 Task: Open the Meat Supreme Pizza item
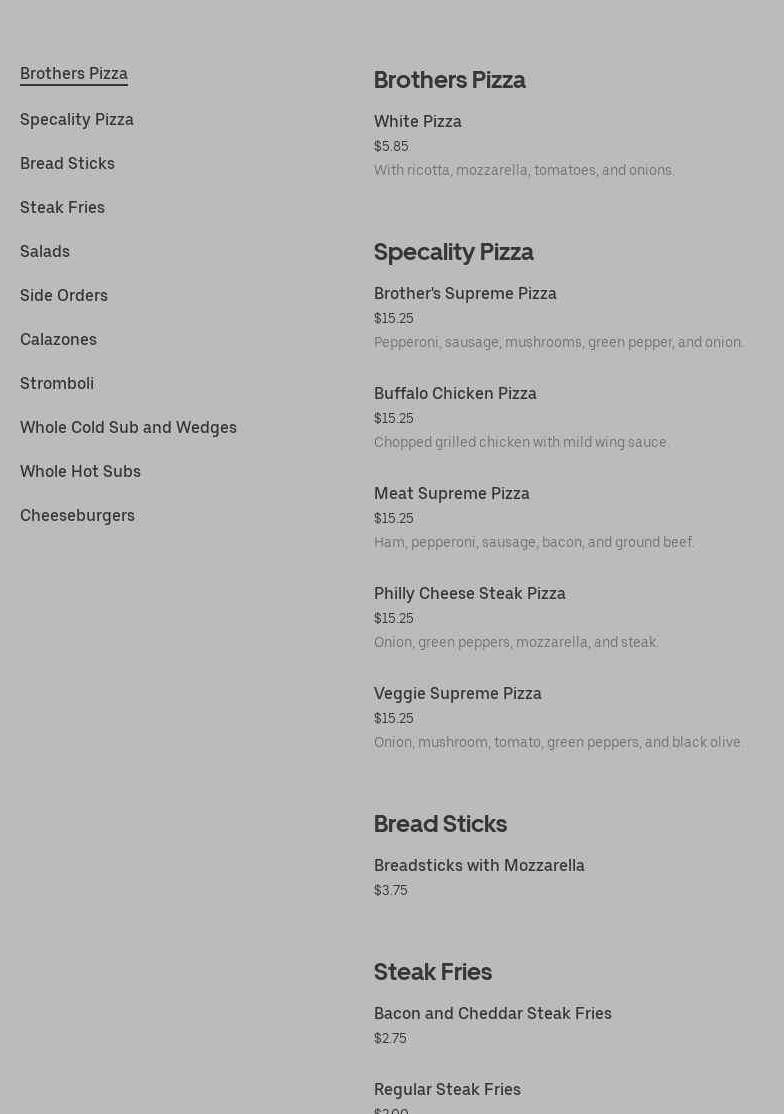point(452,494)
